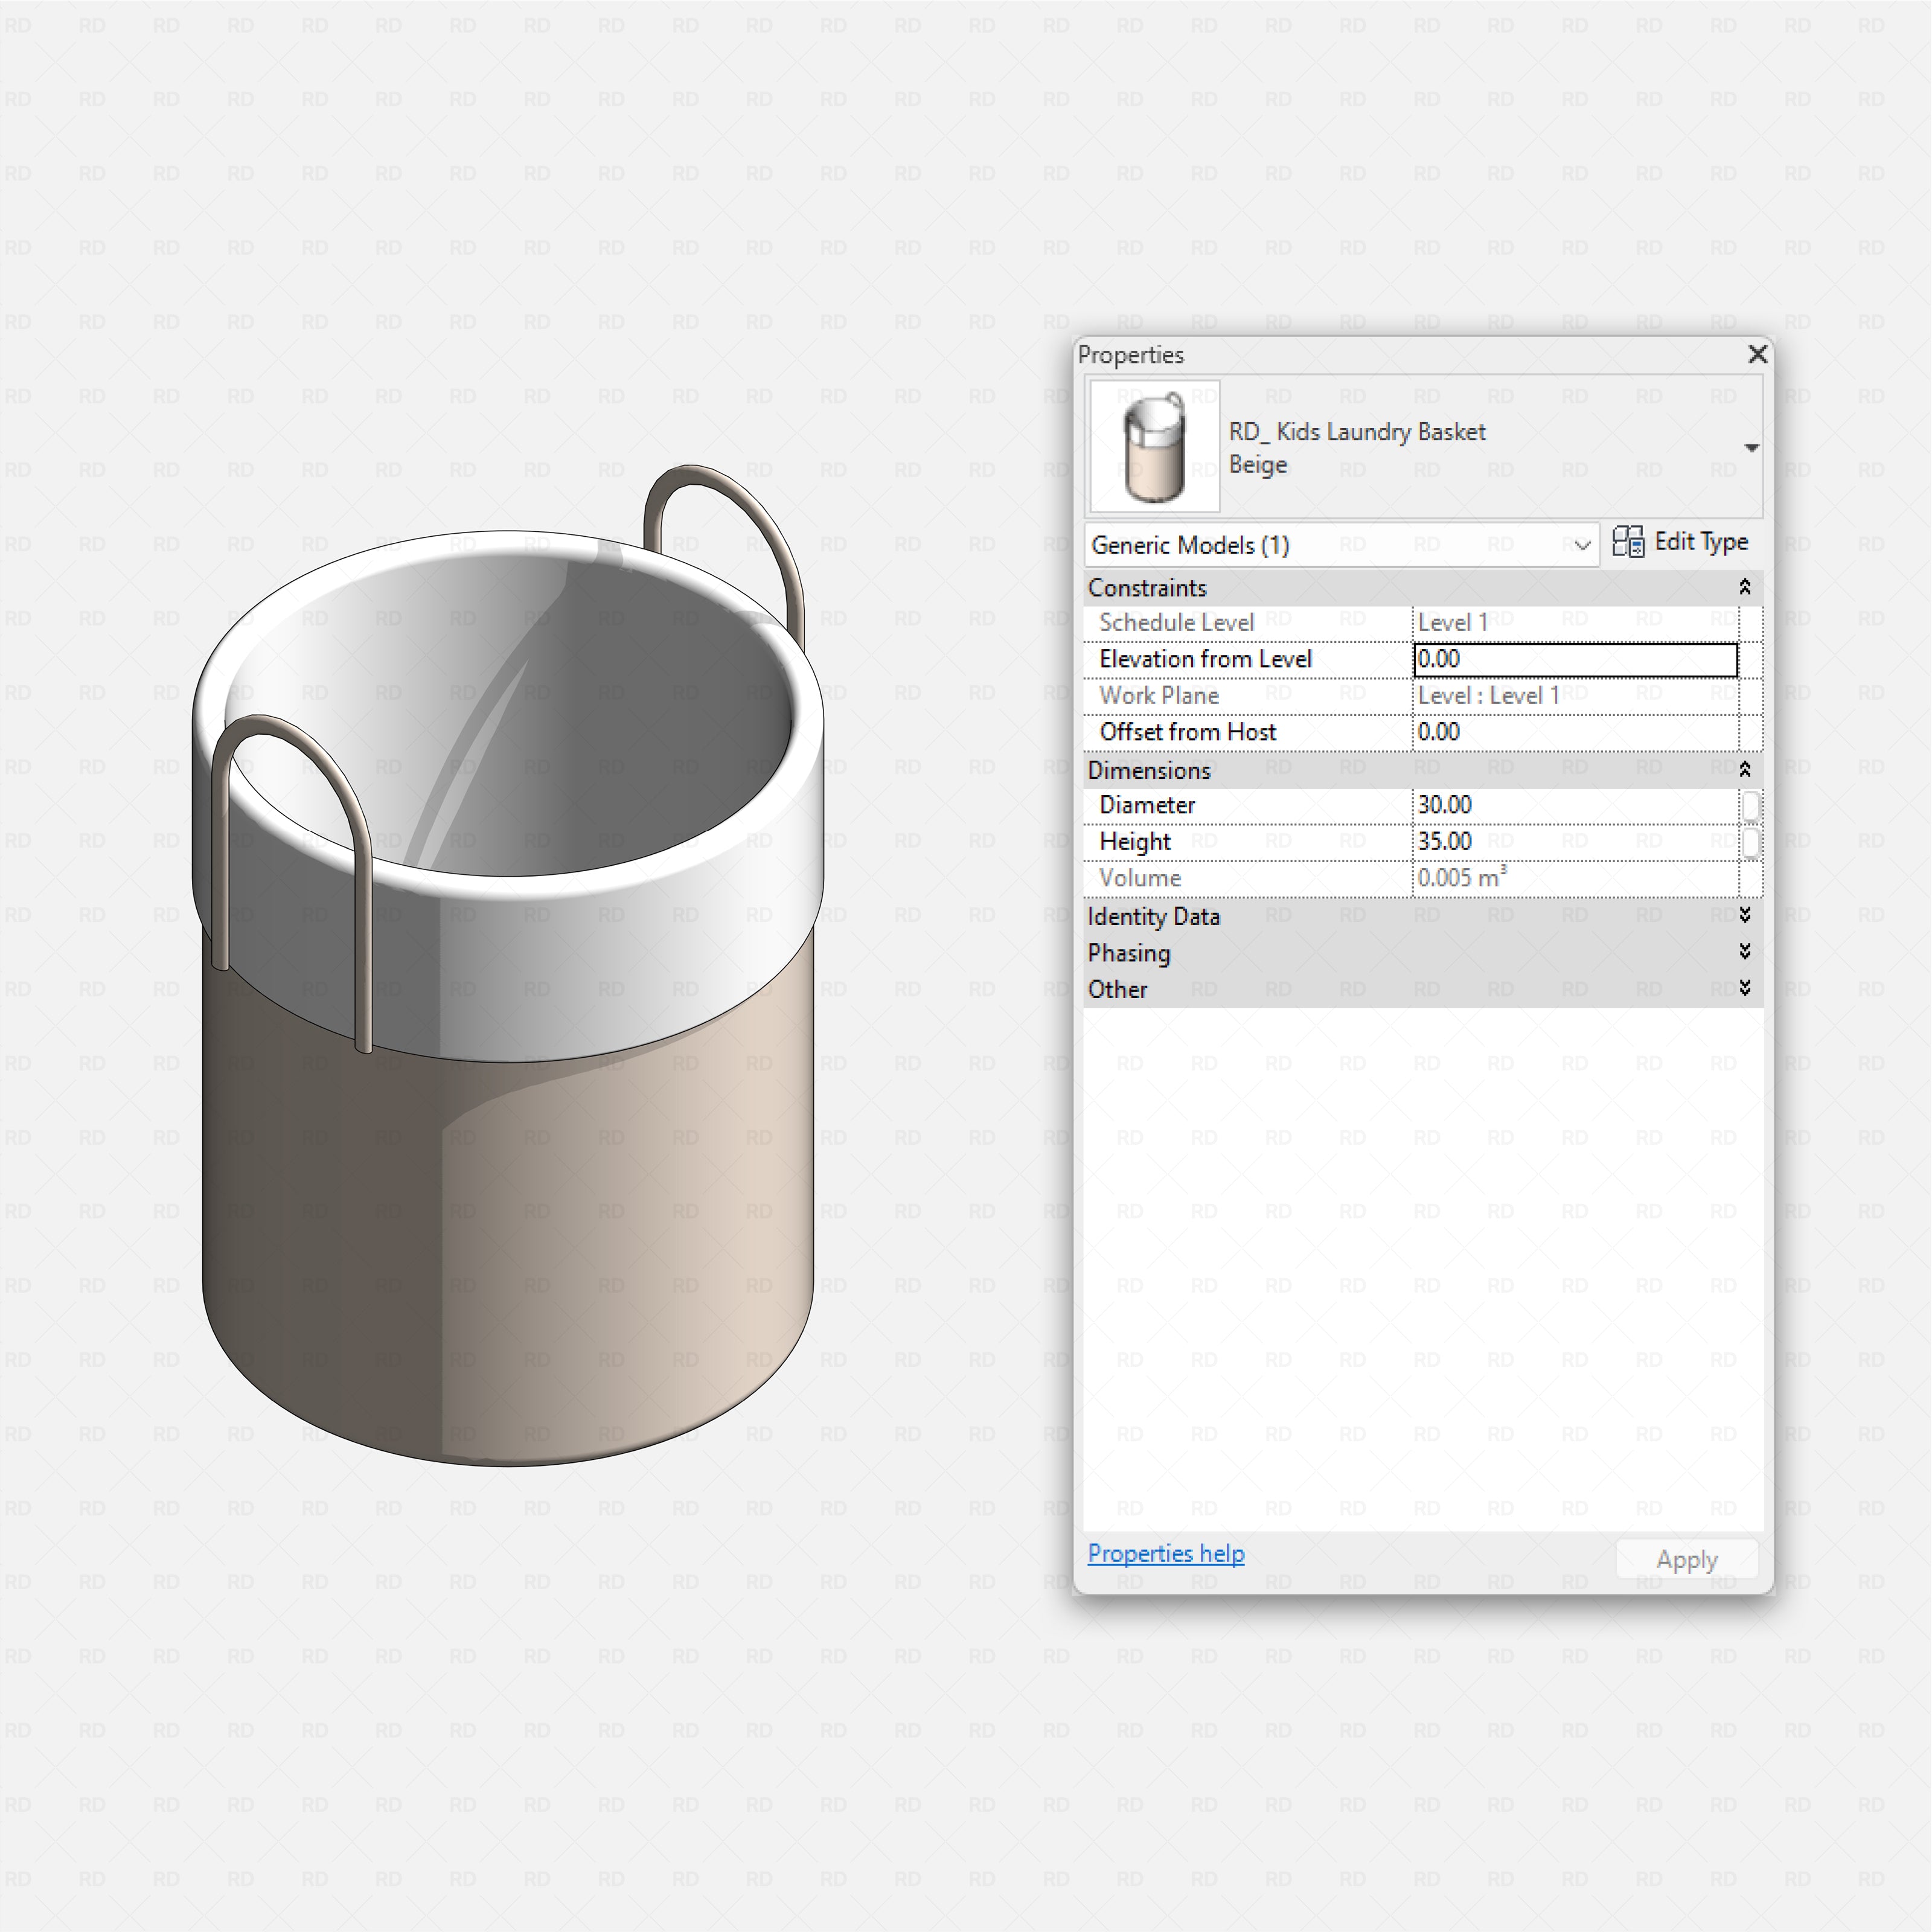Open the Generic Models filter dropdown
1932x1932 pixels.
point(1582,545)
